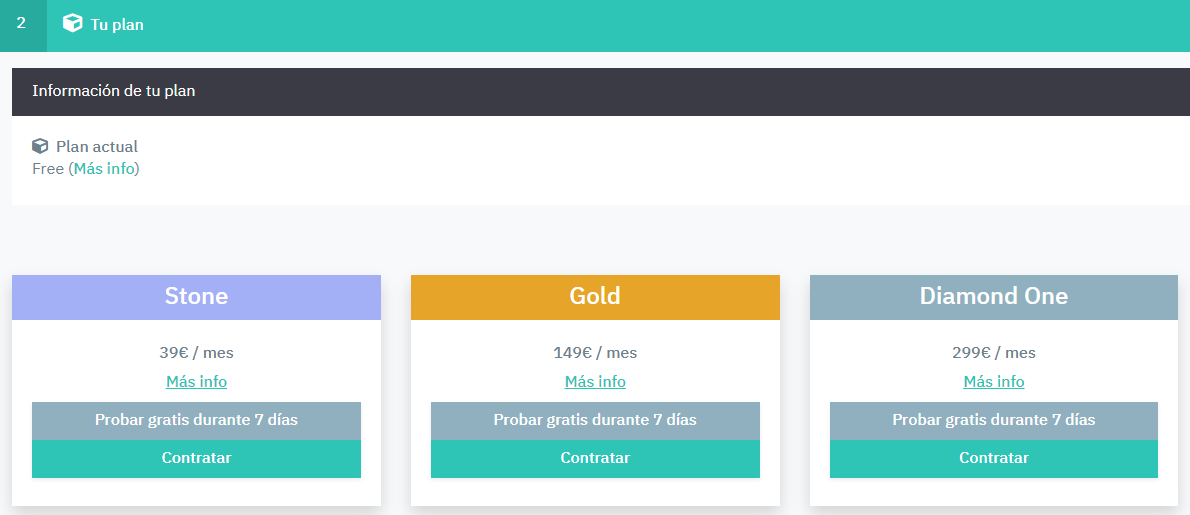The width and height of the screenshot is (1190, 515).
Task: Click the 299€ / mes price text
Action: pos(993,353)
